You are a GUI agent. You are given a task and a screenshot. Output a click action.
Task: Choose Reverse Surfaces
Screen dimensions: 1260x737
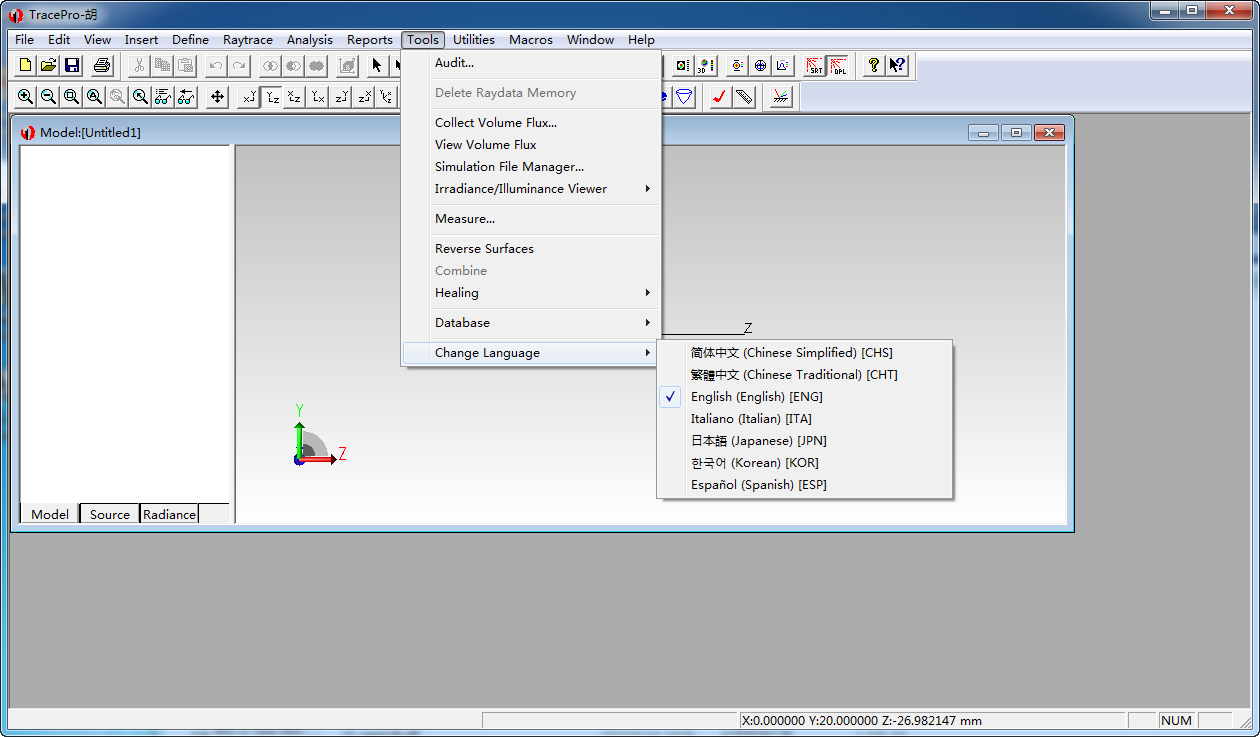click(x=531, y=249)
